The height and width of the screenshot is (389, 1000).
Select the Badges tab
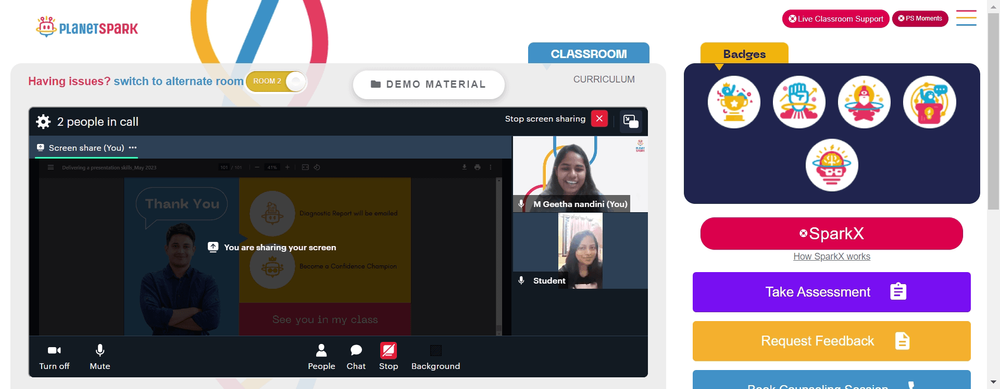point(744,54)
